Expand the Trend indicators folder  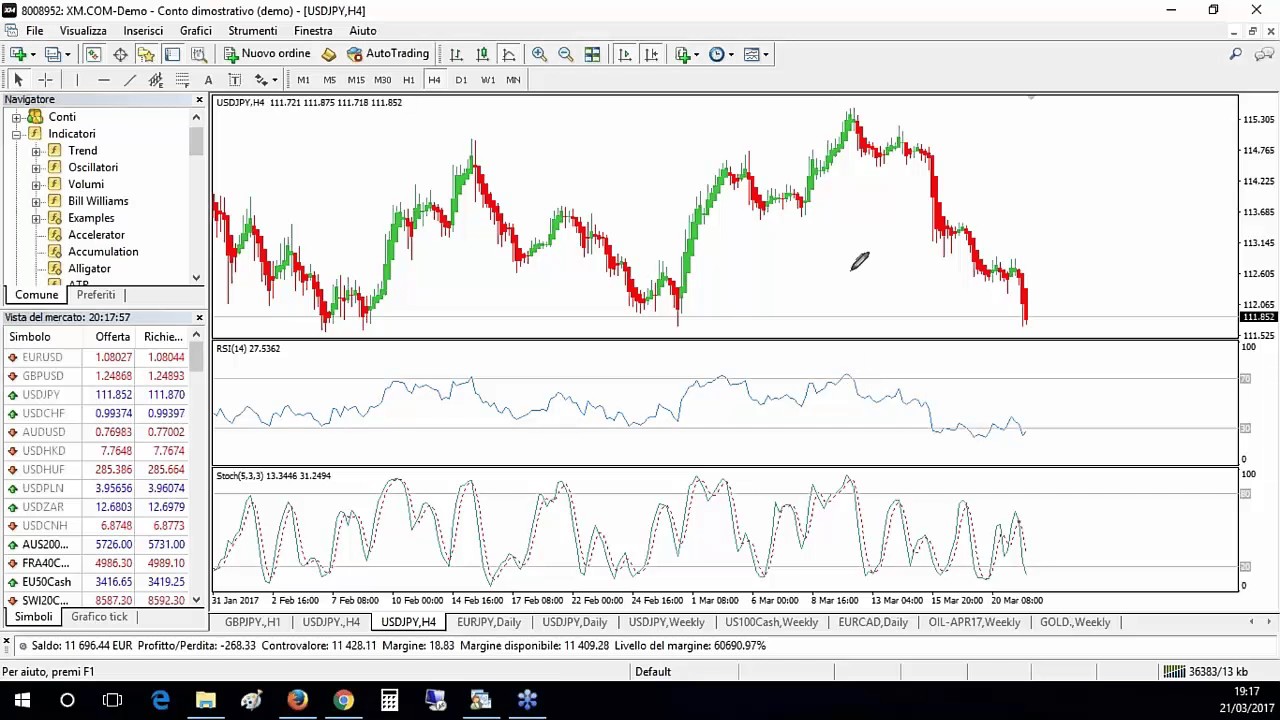[x=36, y=151]
